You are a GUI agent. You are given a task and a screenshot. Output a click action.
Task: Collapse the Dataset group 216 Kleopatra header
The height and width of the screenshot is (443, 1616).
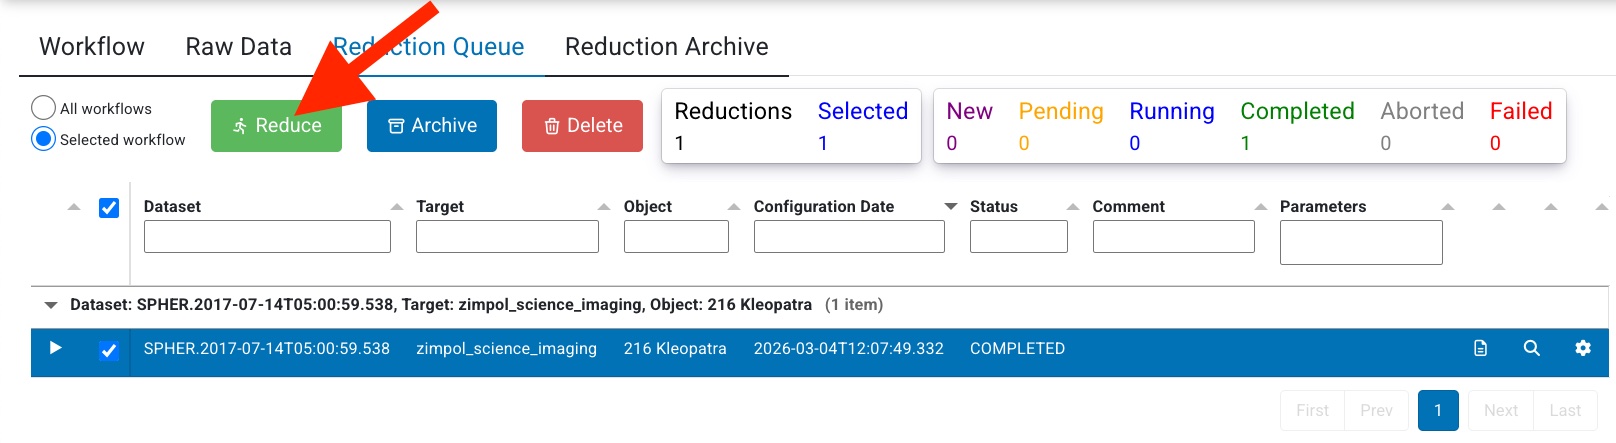point(51,305)
